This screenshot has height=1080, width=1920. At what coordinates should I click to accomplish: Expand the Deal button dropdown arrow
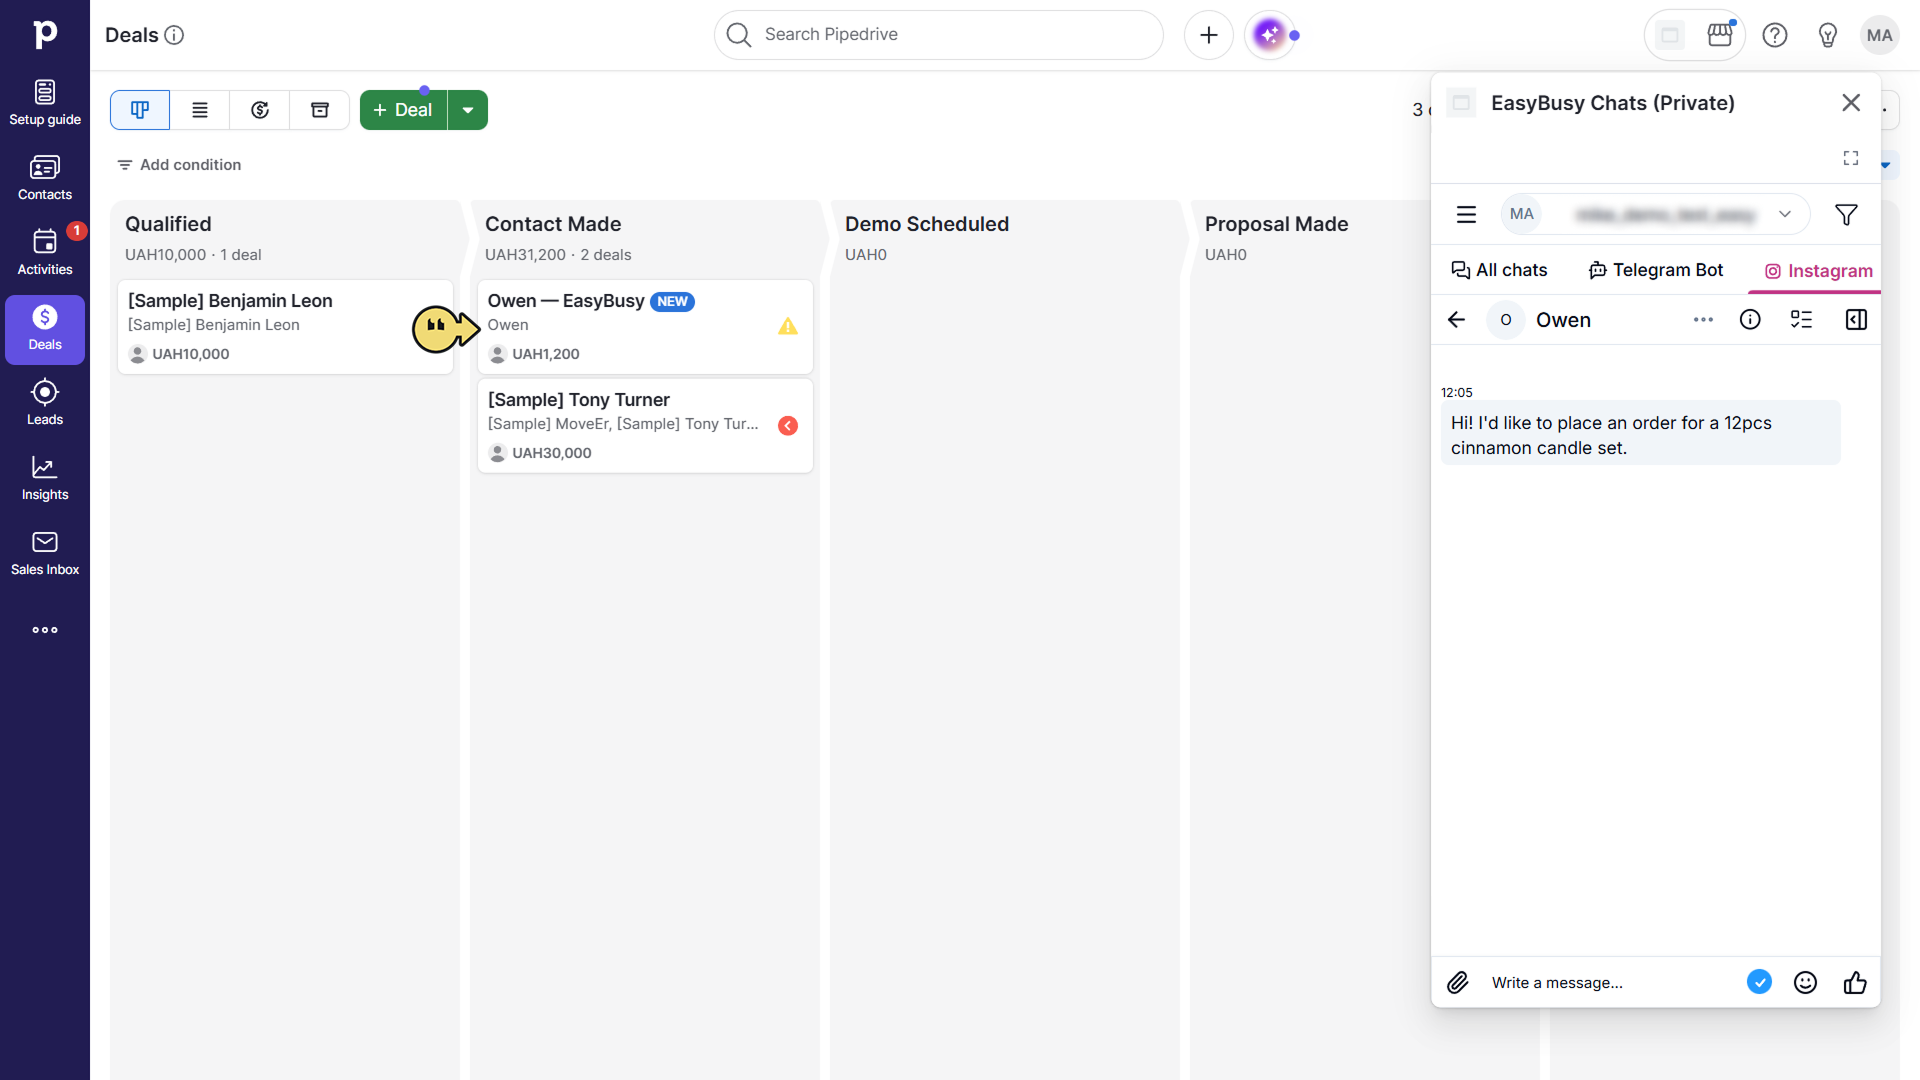[468, 110]
